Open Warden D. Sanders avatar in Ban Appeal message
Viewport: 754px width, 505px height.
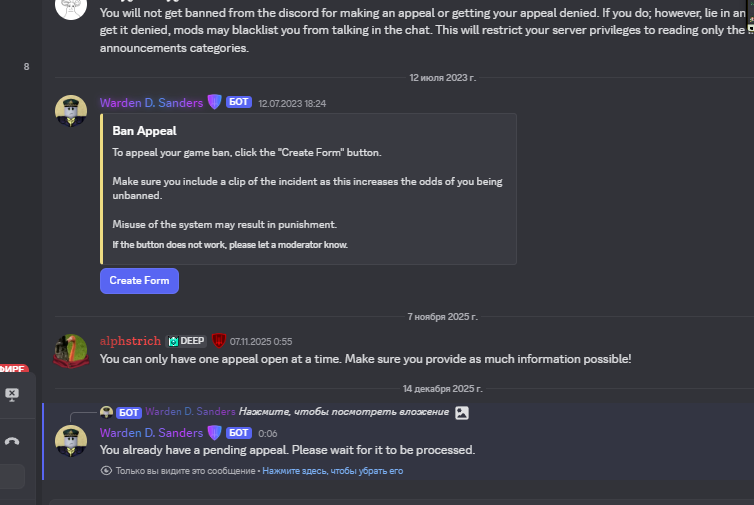coord(70,111)
